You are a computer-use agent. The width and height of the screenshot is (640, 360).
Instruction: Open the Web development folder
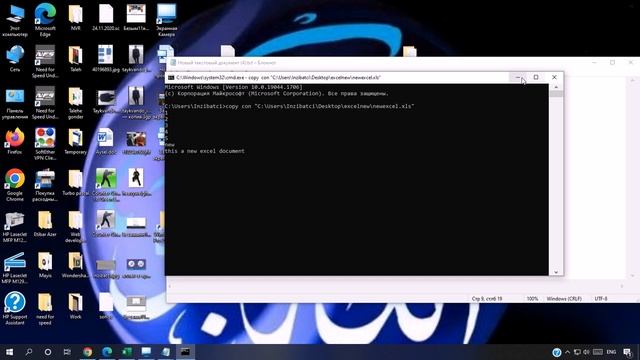76,226
